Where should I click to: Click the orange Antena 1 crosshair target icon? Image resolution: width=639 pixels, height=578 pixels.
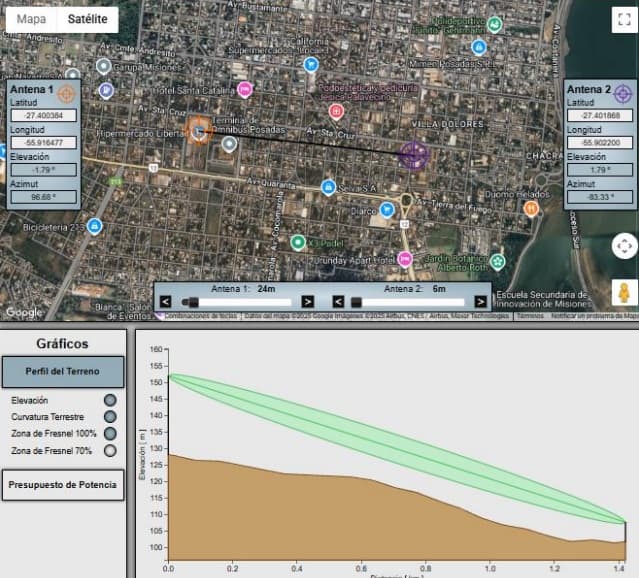pos(66,94)
